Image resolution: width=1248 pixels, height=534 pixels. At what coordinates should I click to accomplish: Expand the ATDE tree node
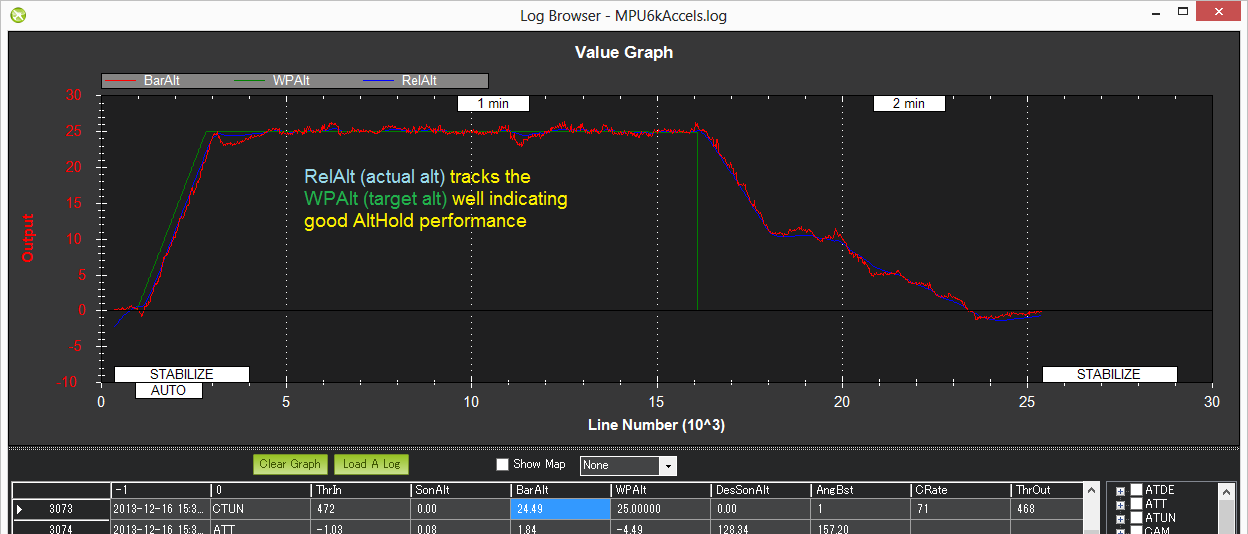coord(1120,491)
